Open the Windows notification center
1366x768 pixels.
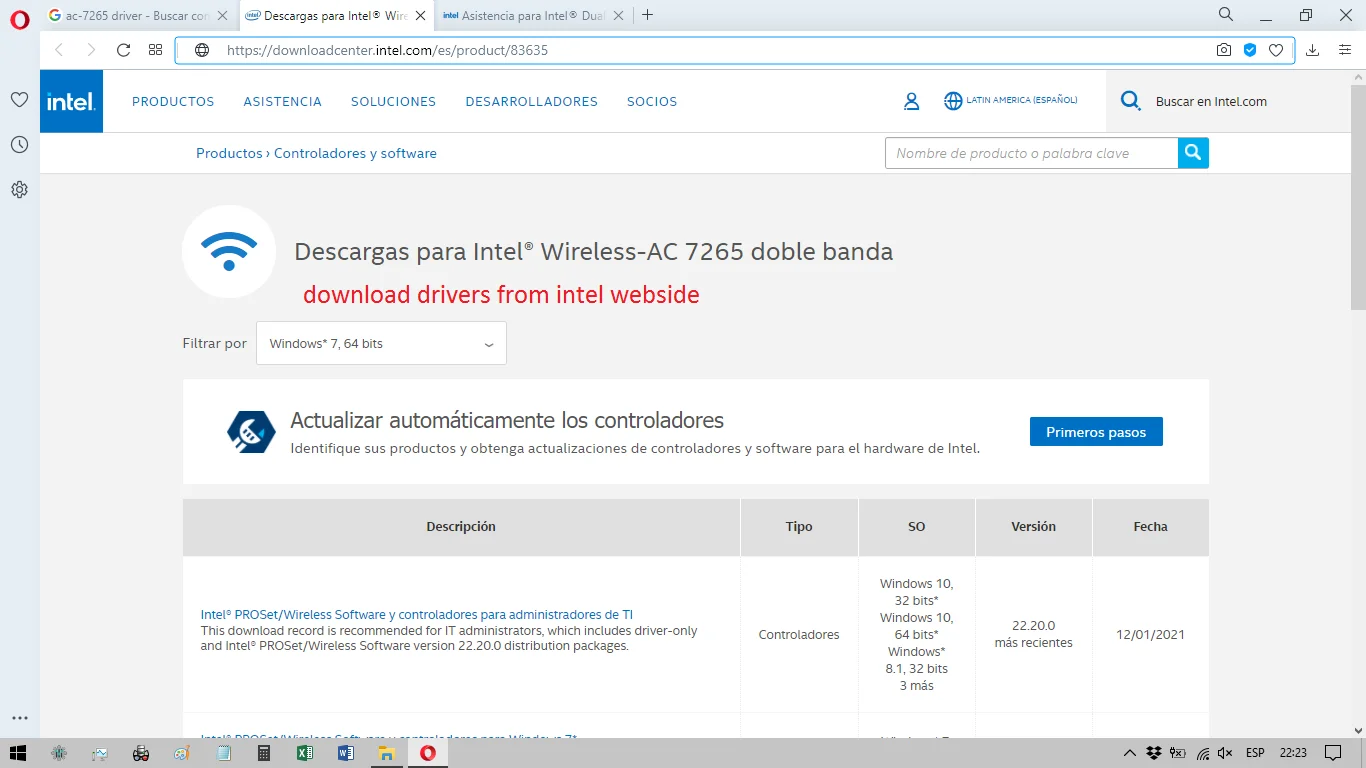click(x=1333, y=753)
